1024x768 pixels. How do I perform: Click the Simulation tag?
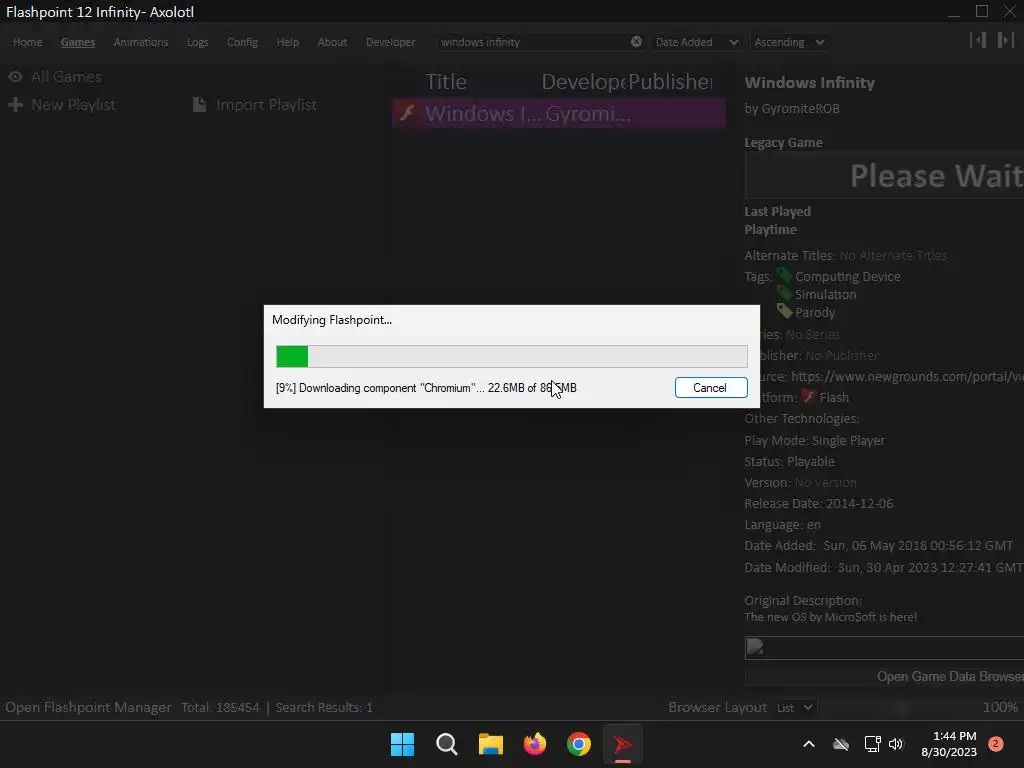[x=825, y=295]
